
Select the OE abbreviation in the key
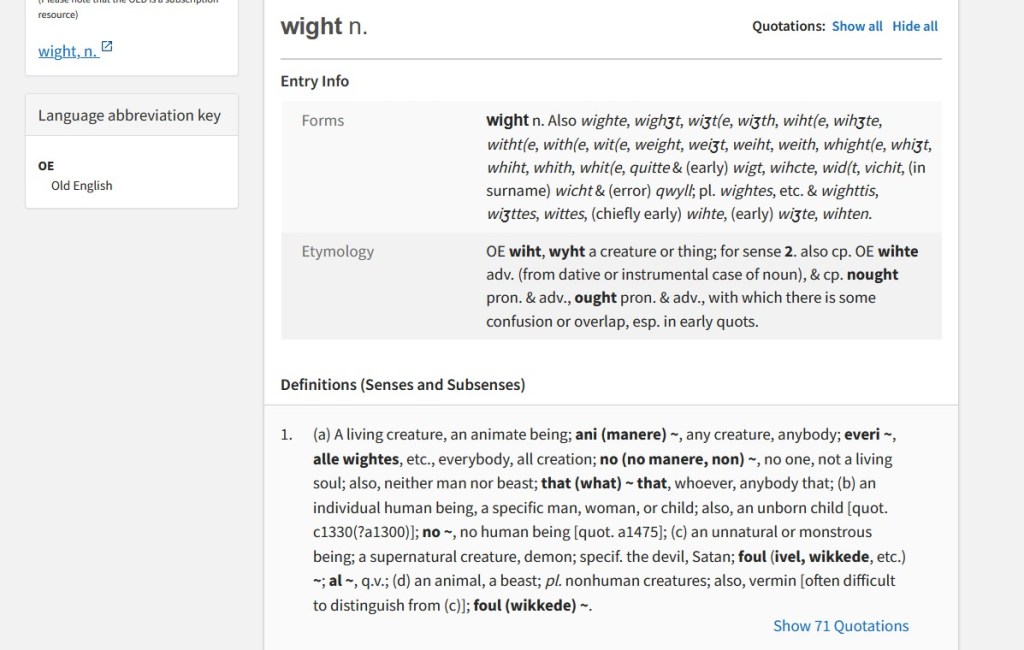point(46,166)
